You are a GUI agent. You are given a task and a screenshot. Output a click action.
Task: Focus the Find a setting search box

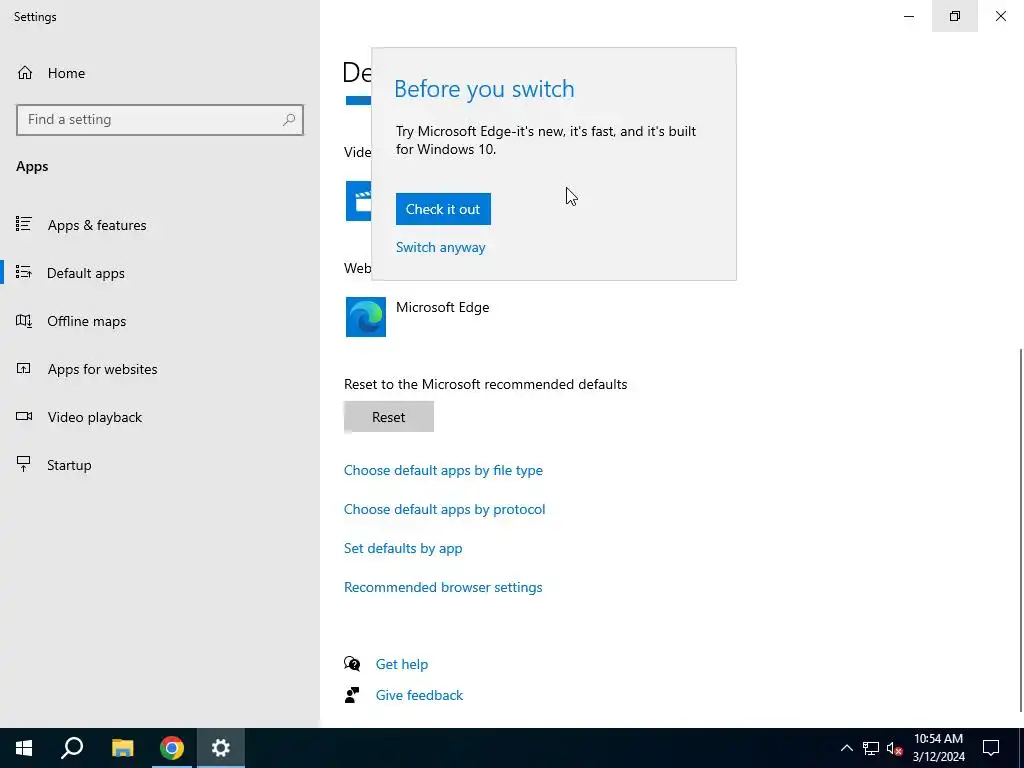coord(159,120)
